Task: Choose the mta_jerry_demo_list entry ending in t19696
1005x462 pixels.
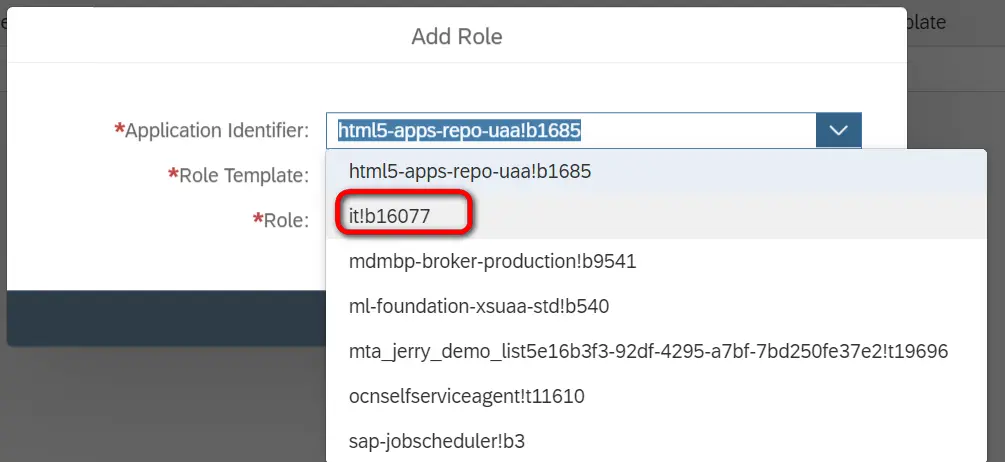Action: 648,351
